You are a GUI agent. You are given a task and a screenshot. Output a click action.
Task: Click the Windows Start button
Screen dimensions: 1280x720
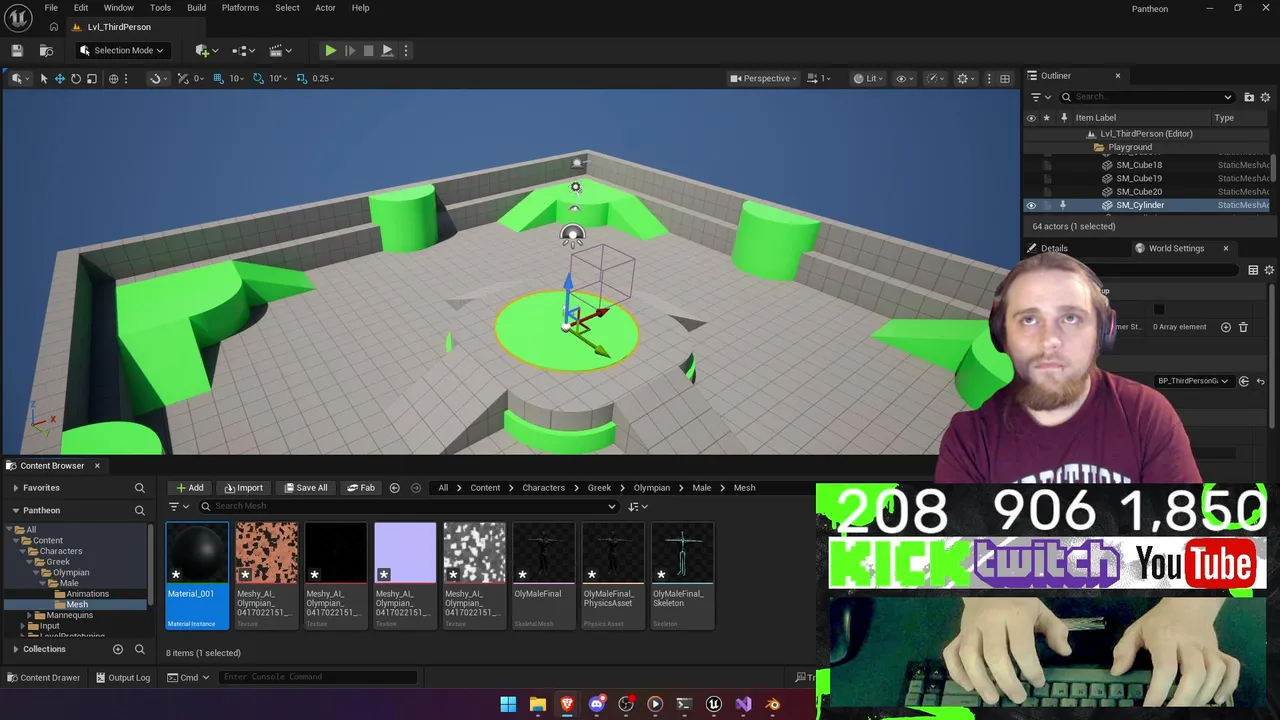508,704
